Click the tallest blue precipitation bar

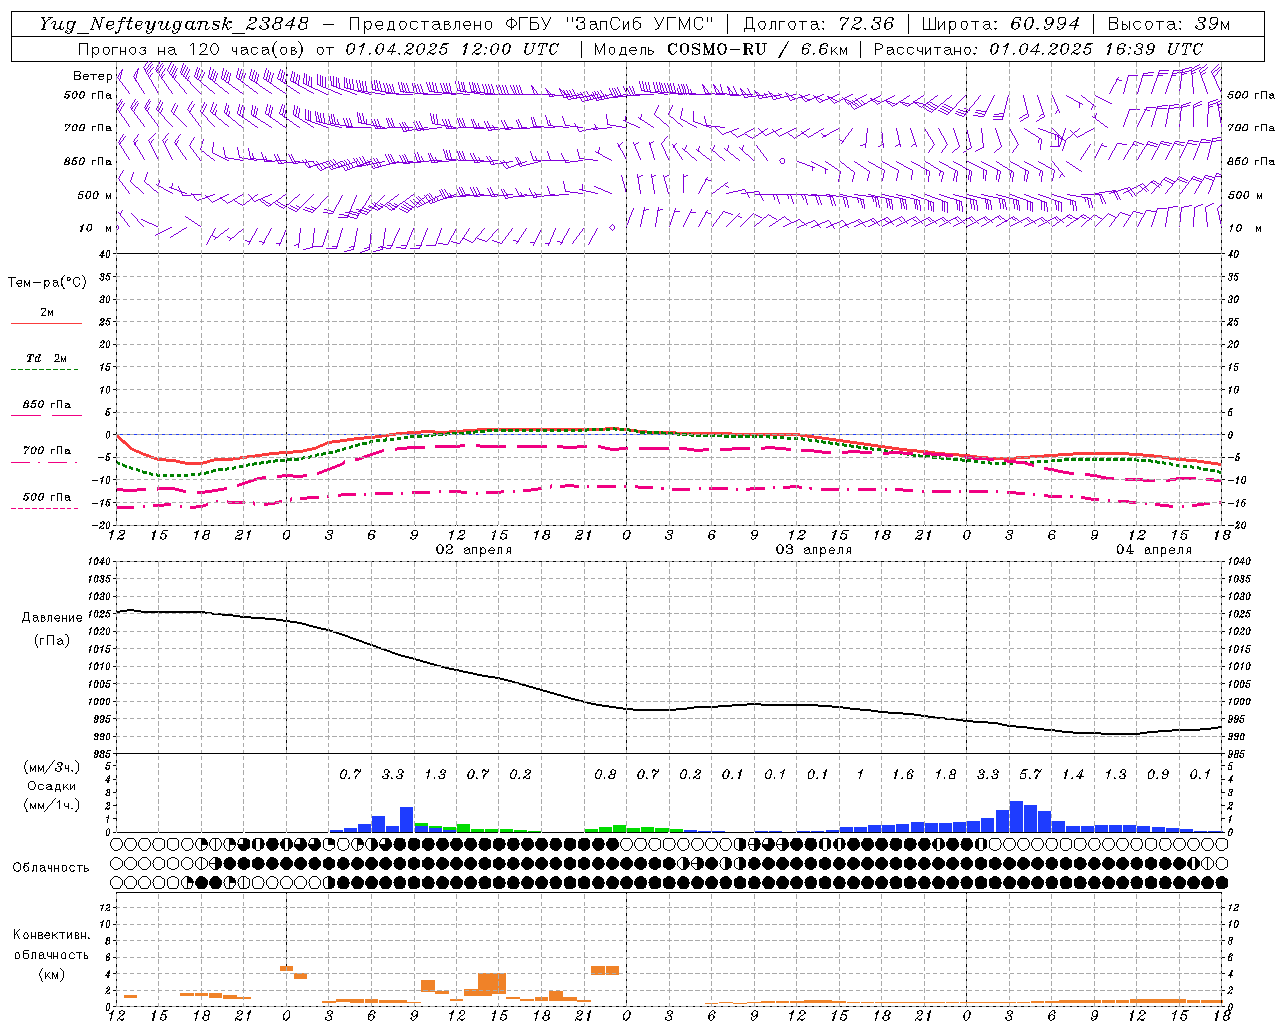click(1016, 816)
